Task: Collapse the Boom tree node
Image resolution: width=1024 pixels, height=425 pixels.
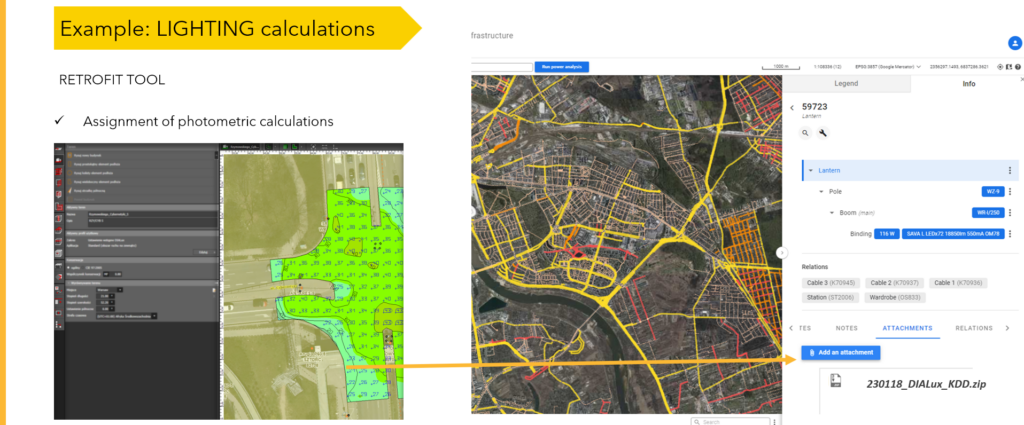Action: point(831,213)
